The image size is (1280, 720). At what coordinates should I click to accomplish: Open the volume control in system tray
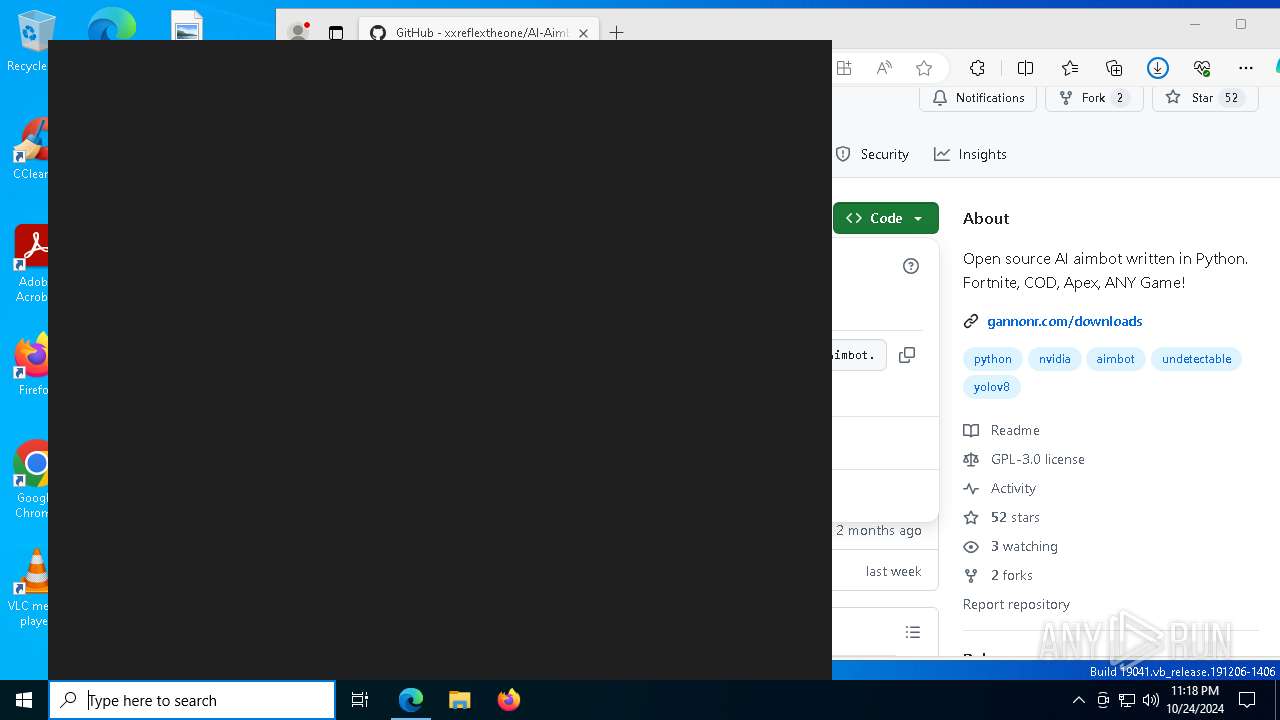(1151, 700)
